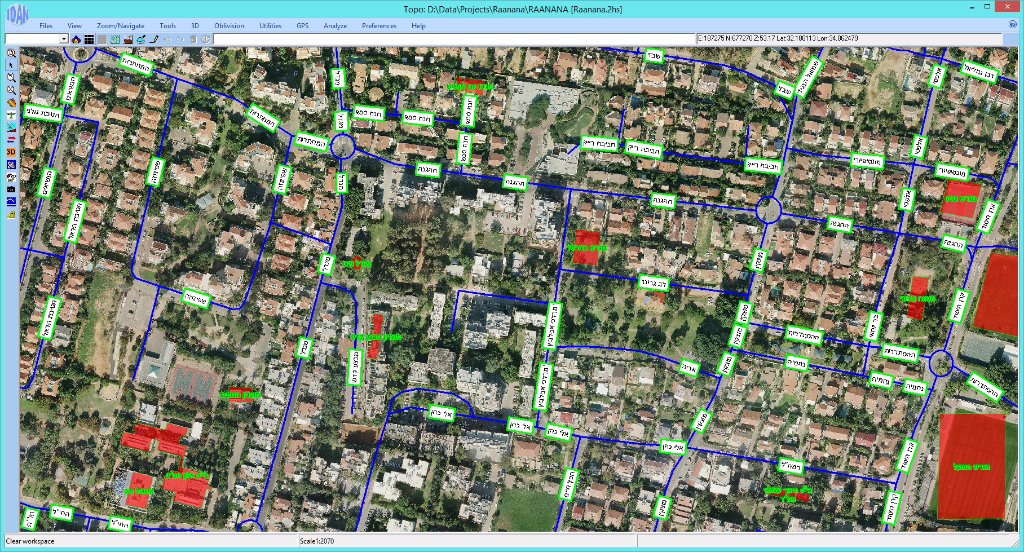The width and height of the screenshot is (1024, 552).
Task: Open the GPS menu
Action: [x=302, y=24]
